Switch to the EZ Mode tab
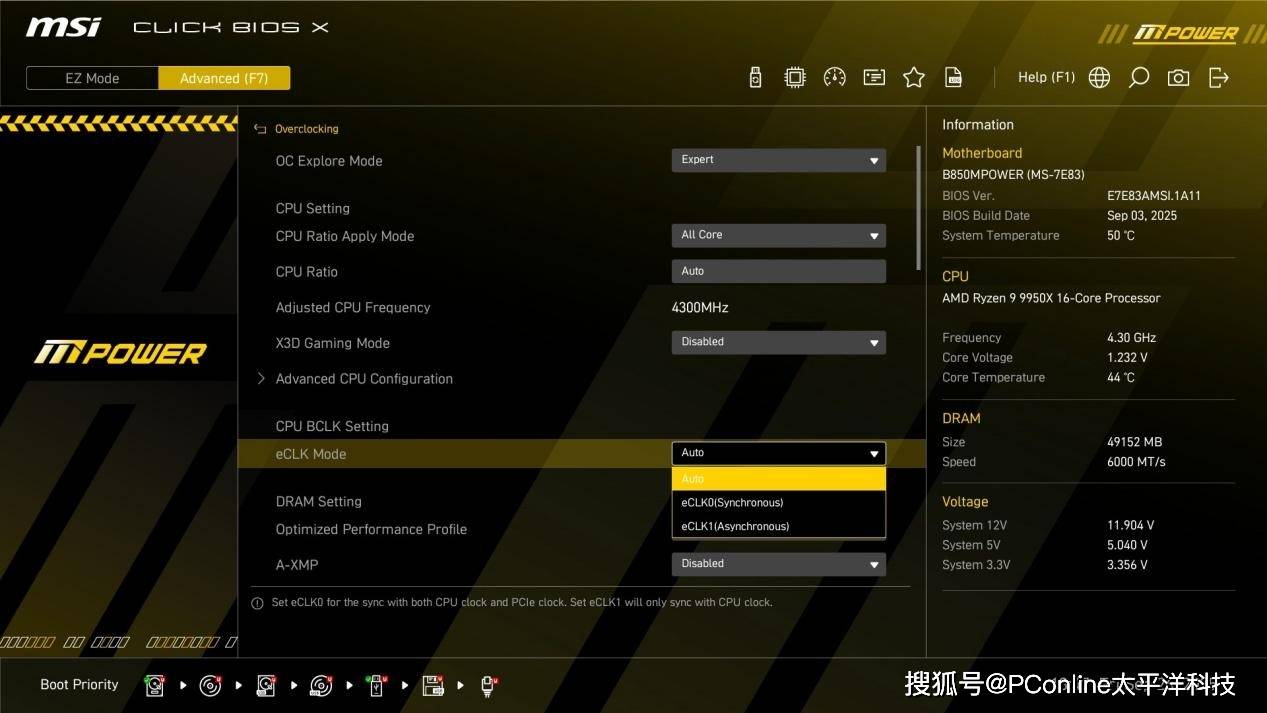The height and width of the screenshot is (713, 1267). 92,78
